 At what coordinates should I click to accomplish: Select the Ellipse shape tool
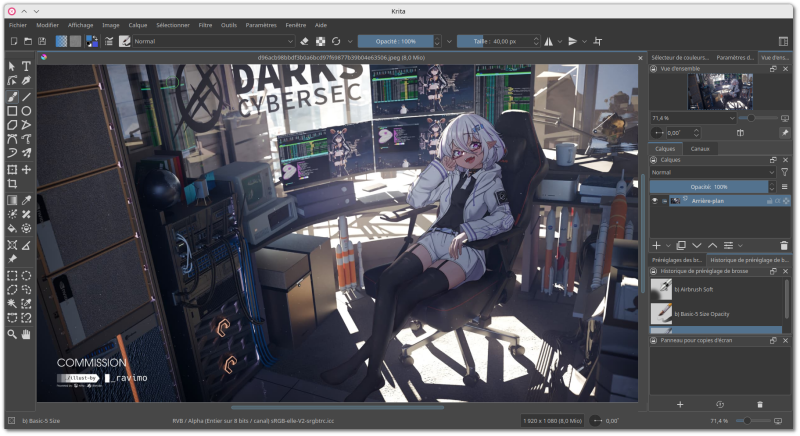click(26, 111)
